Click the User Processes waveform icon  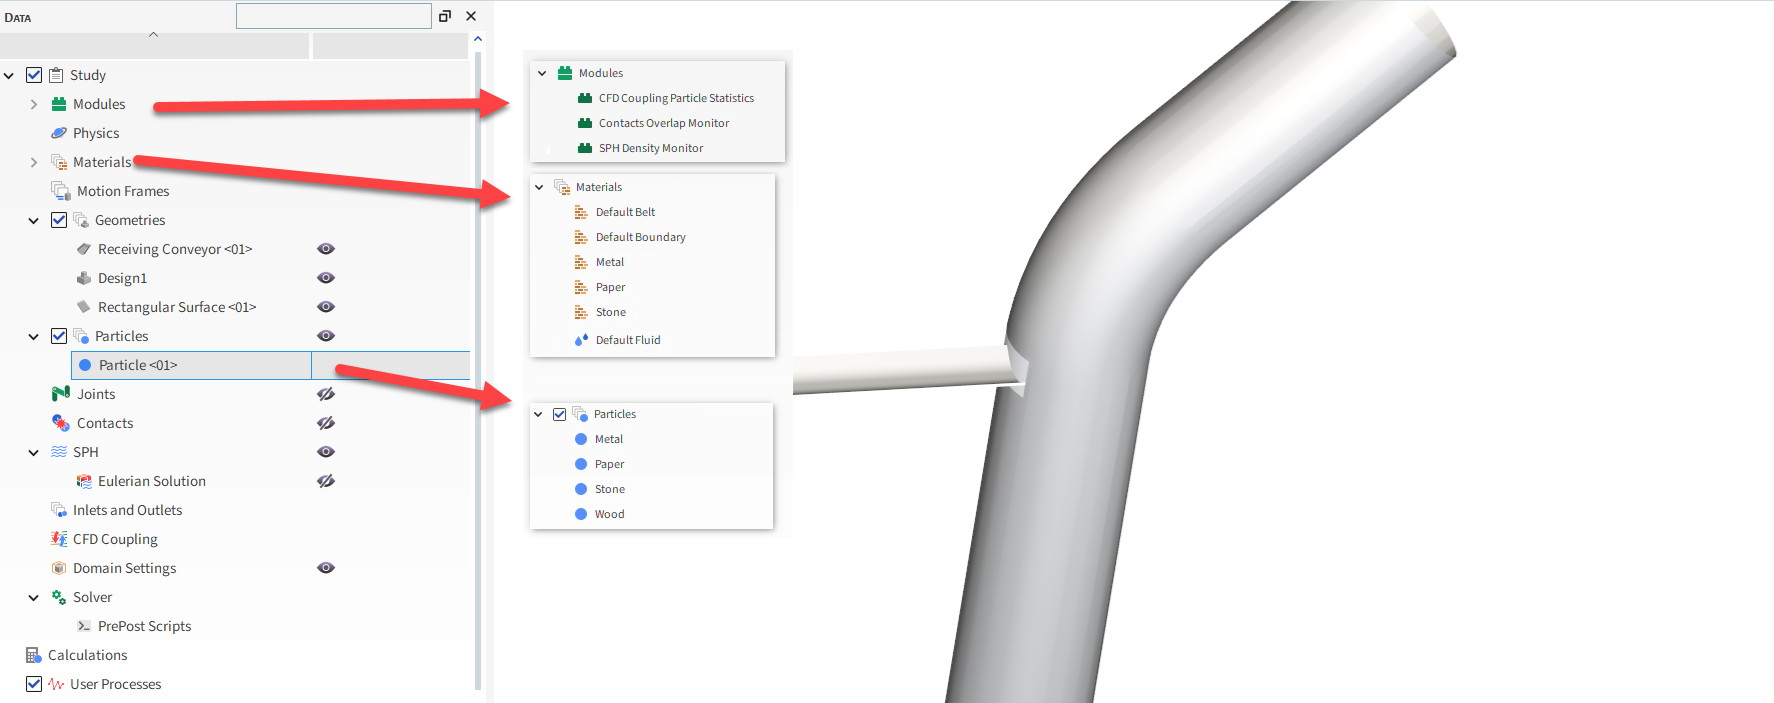(x=56, y=684)
